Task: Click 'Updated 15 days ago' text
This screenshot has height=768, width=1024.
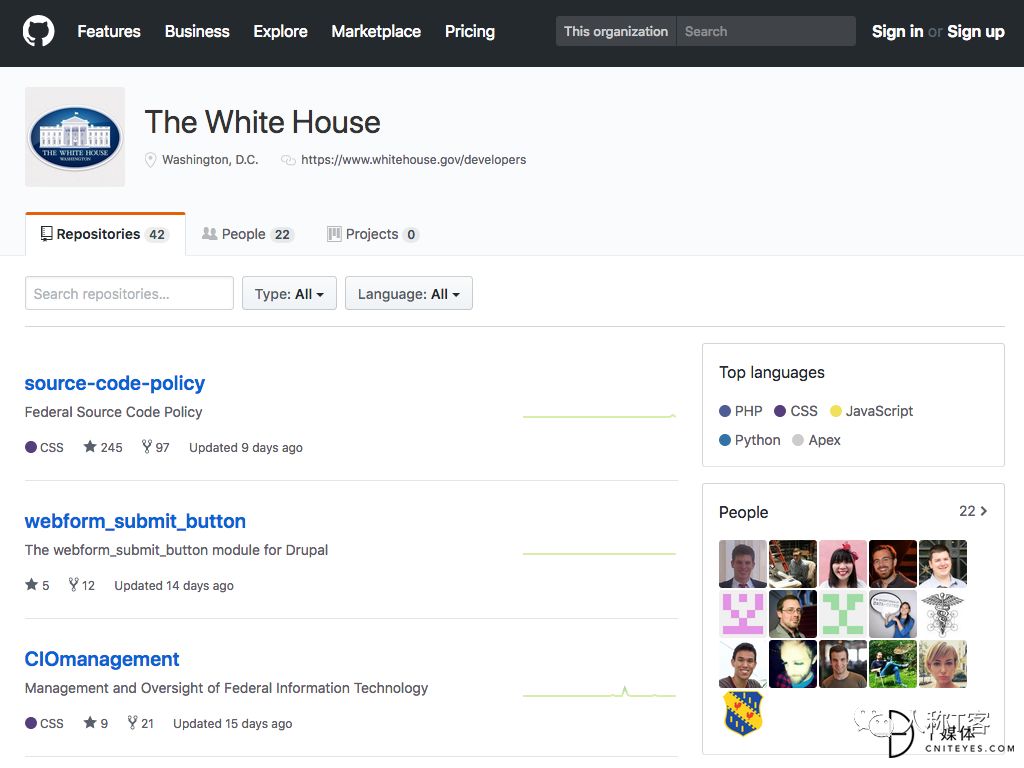Action: pos(232,724)
